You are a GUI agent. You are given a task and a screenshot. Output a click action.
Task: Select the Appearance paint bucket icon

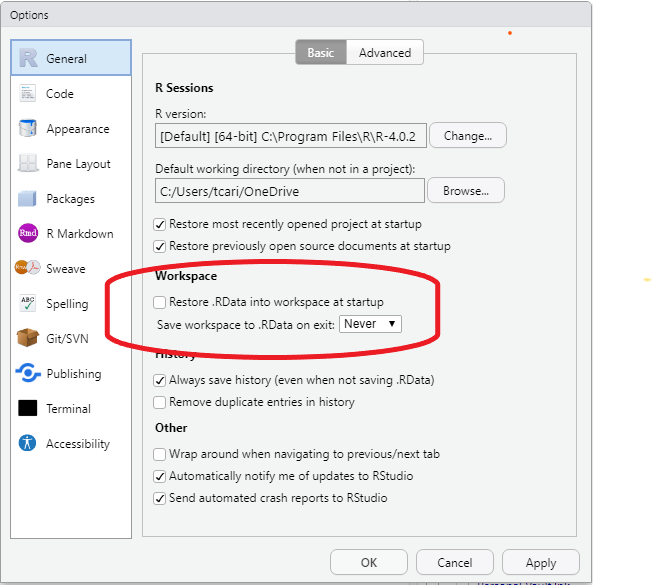28,129
